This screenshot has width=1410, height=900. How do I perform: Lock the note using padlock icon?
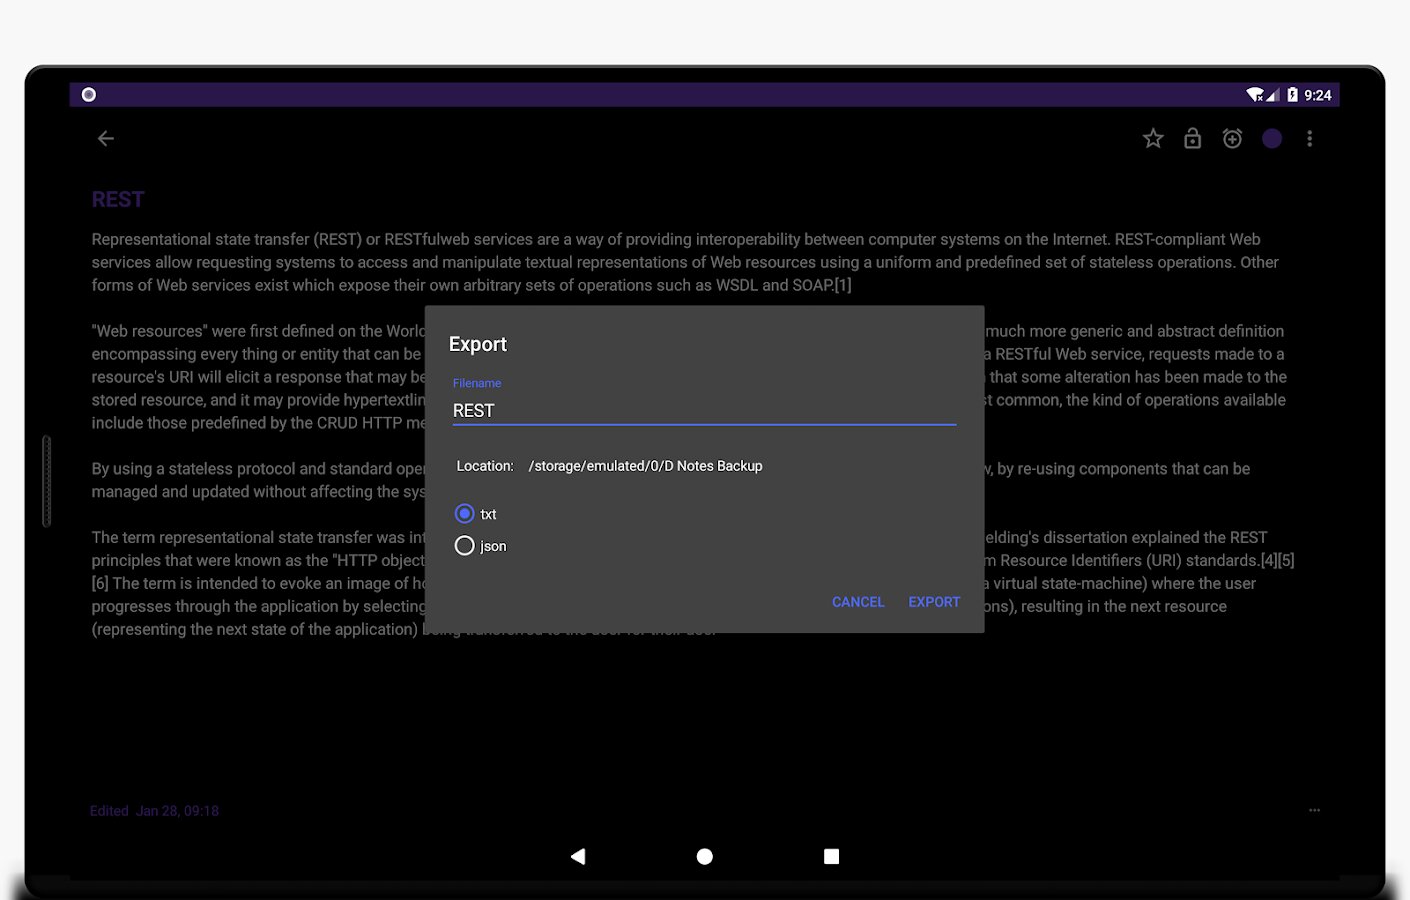1192,138
